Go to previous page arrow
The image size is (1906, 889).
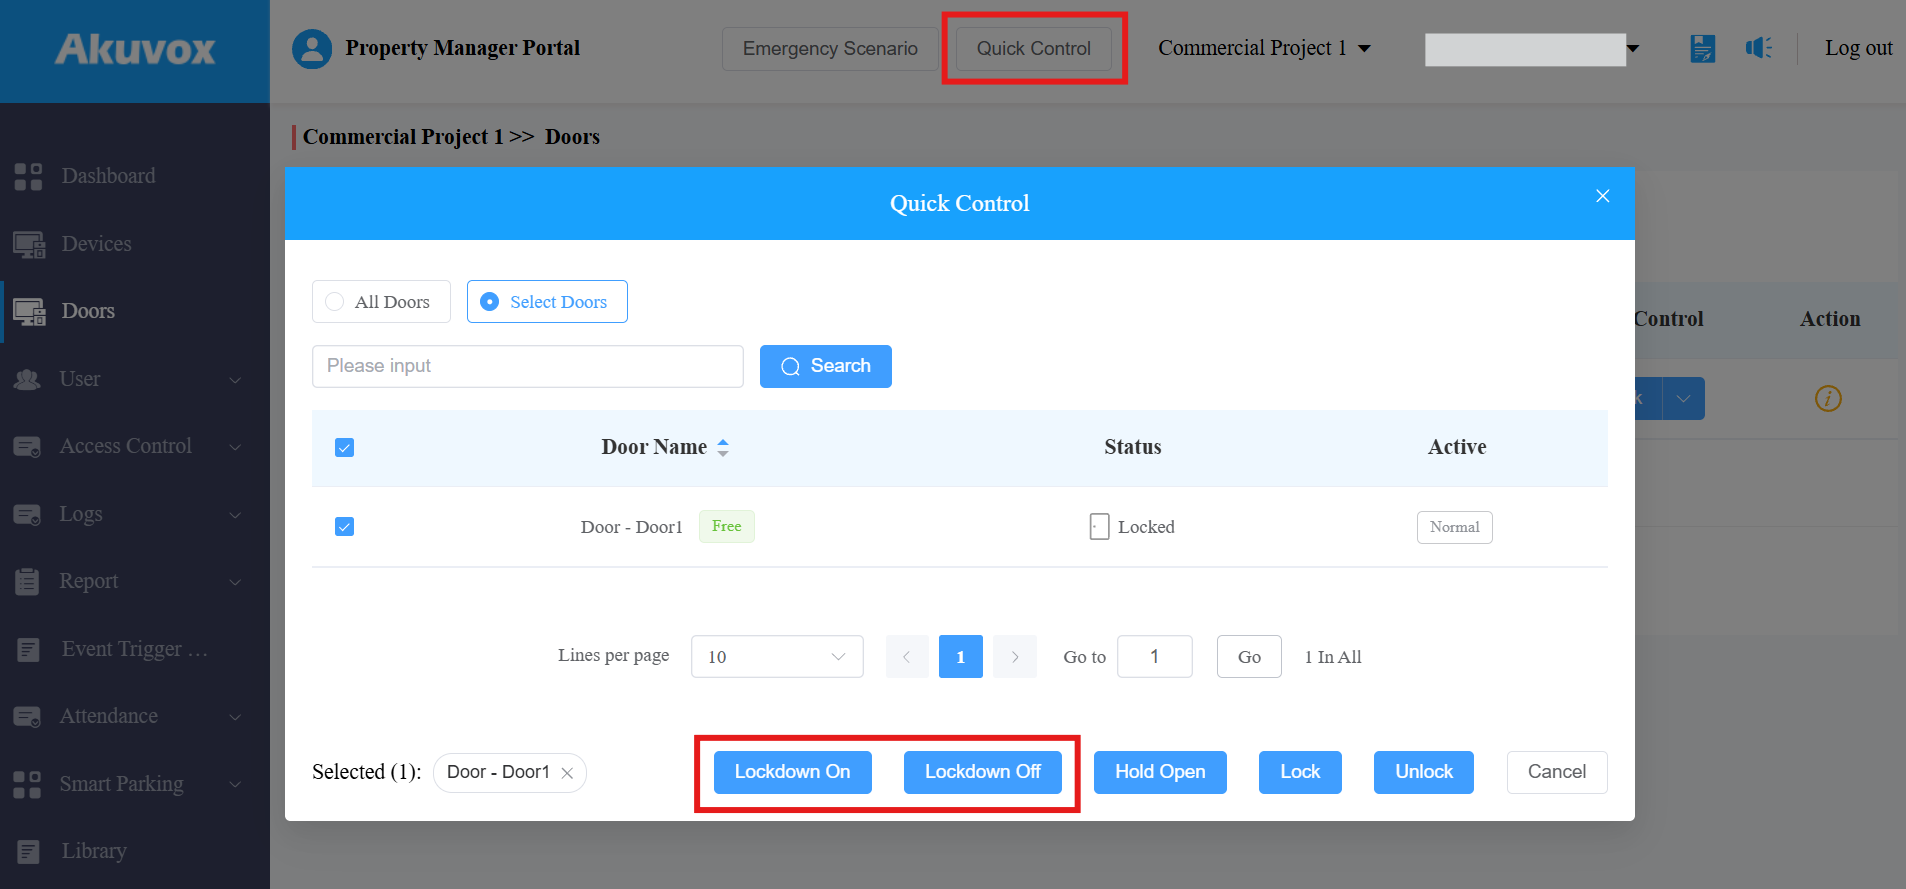coord(907,657)
